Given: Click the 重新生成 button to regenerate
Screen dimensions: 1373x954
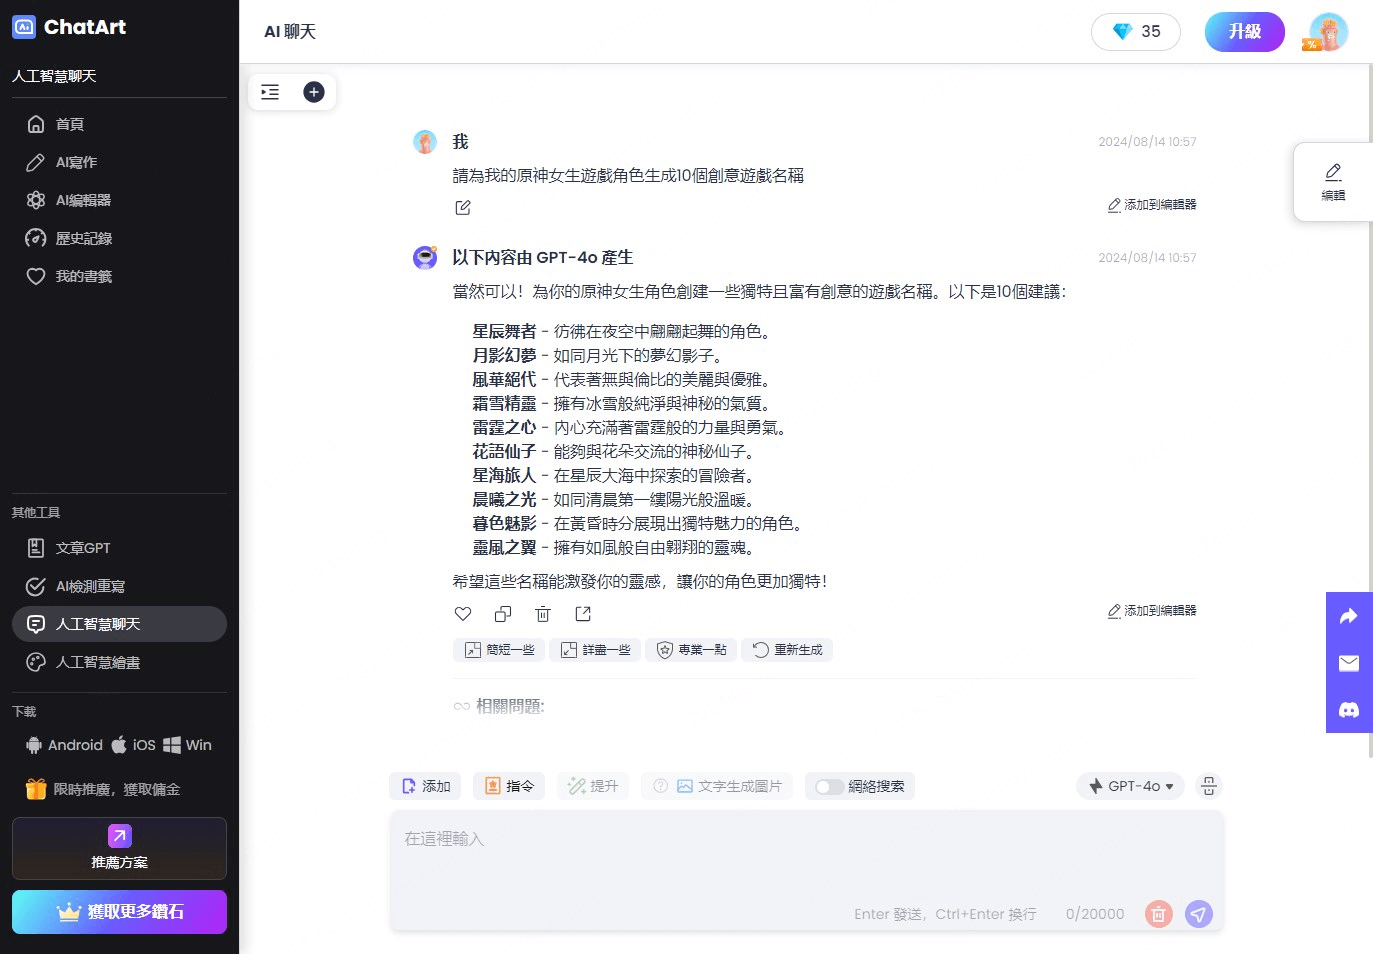Looking at the screenshot, I should pos(787,649).
